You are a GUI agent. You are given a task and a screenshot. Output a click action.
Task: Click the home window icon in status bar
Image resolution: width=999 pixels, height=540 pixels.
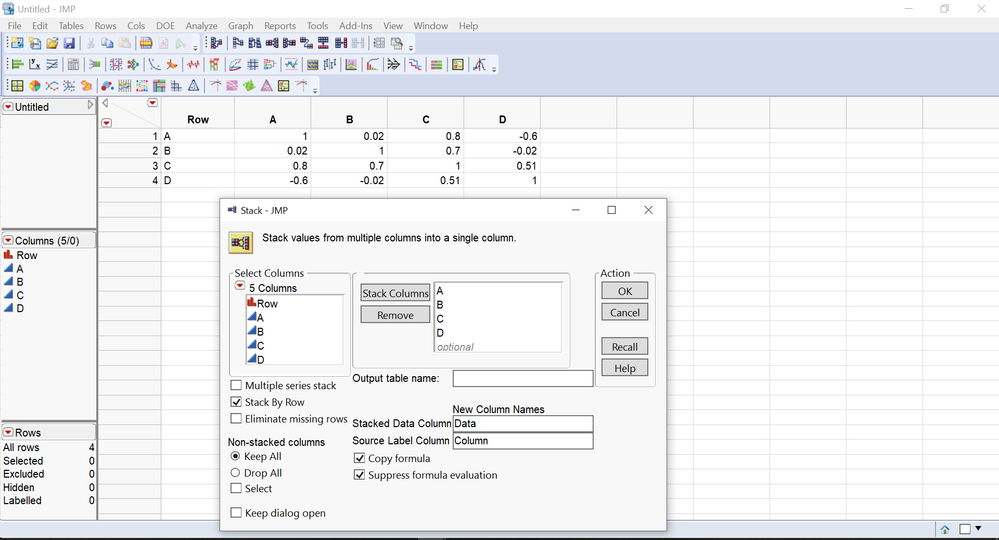[944, 529]
